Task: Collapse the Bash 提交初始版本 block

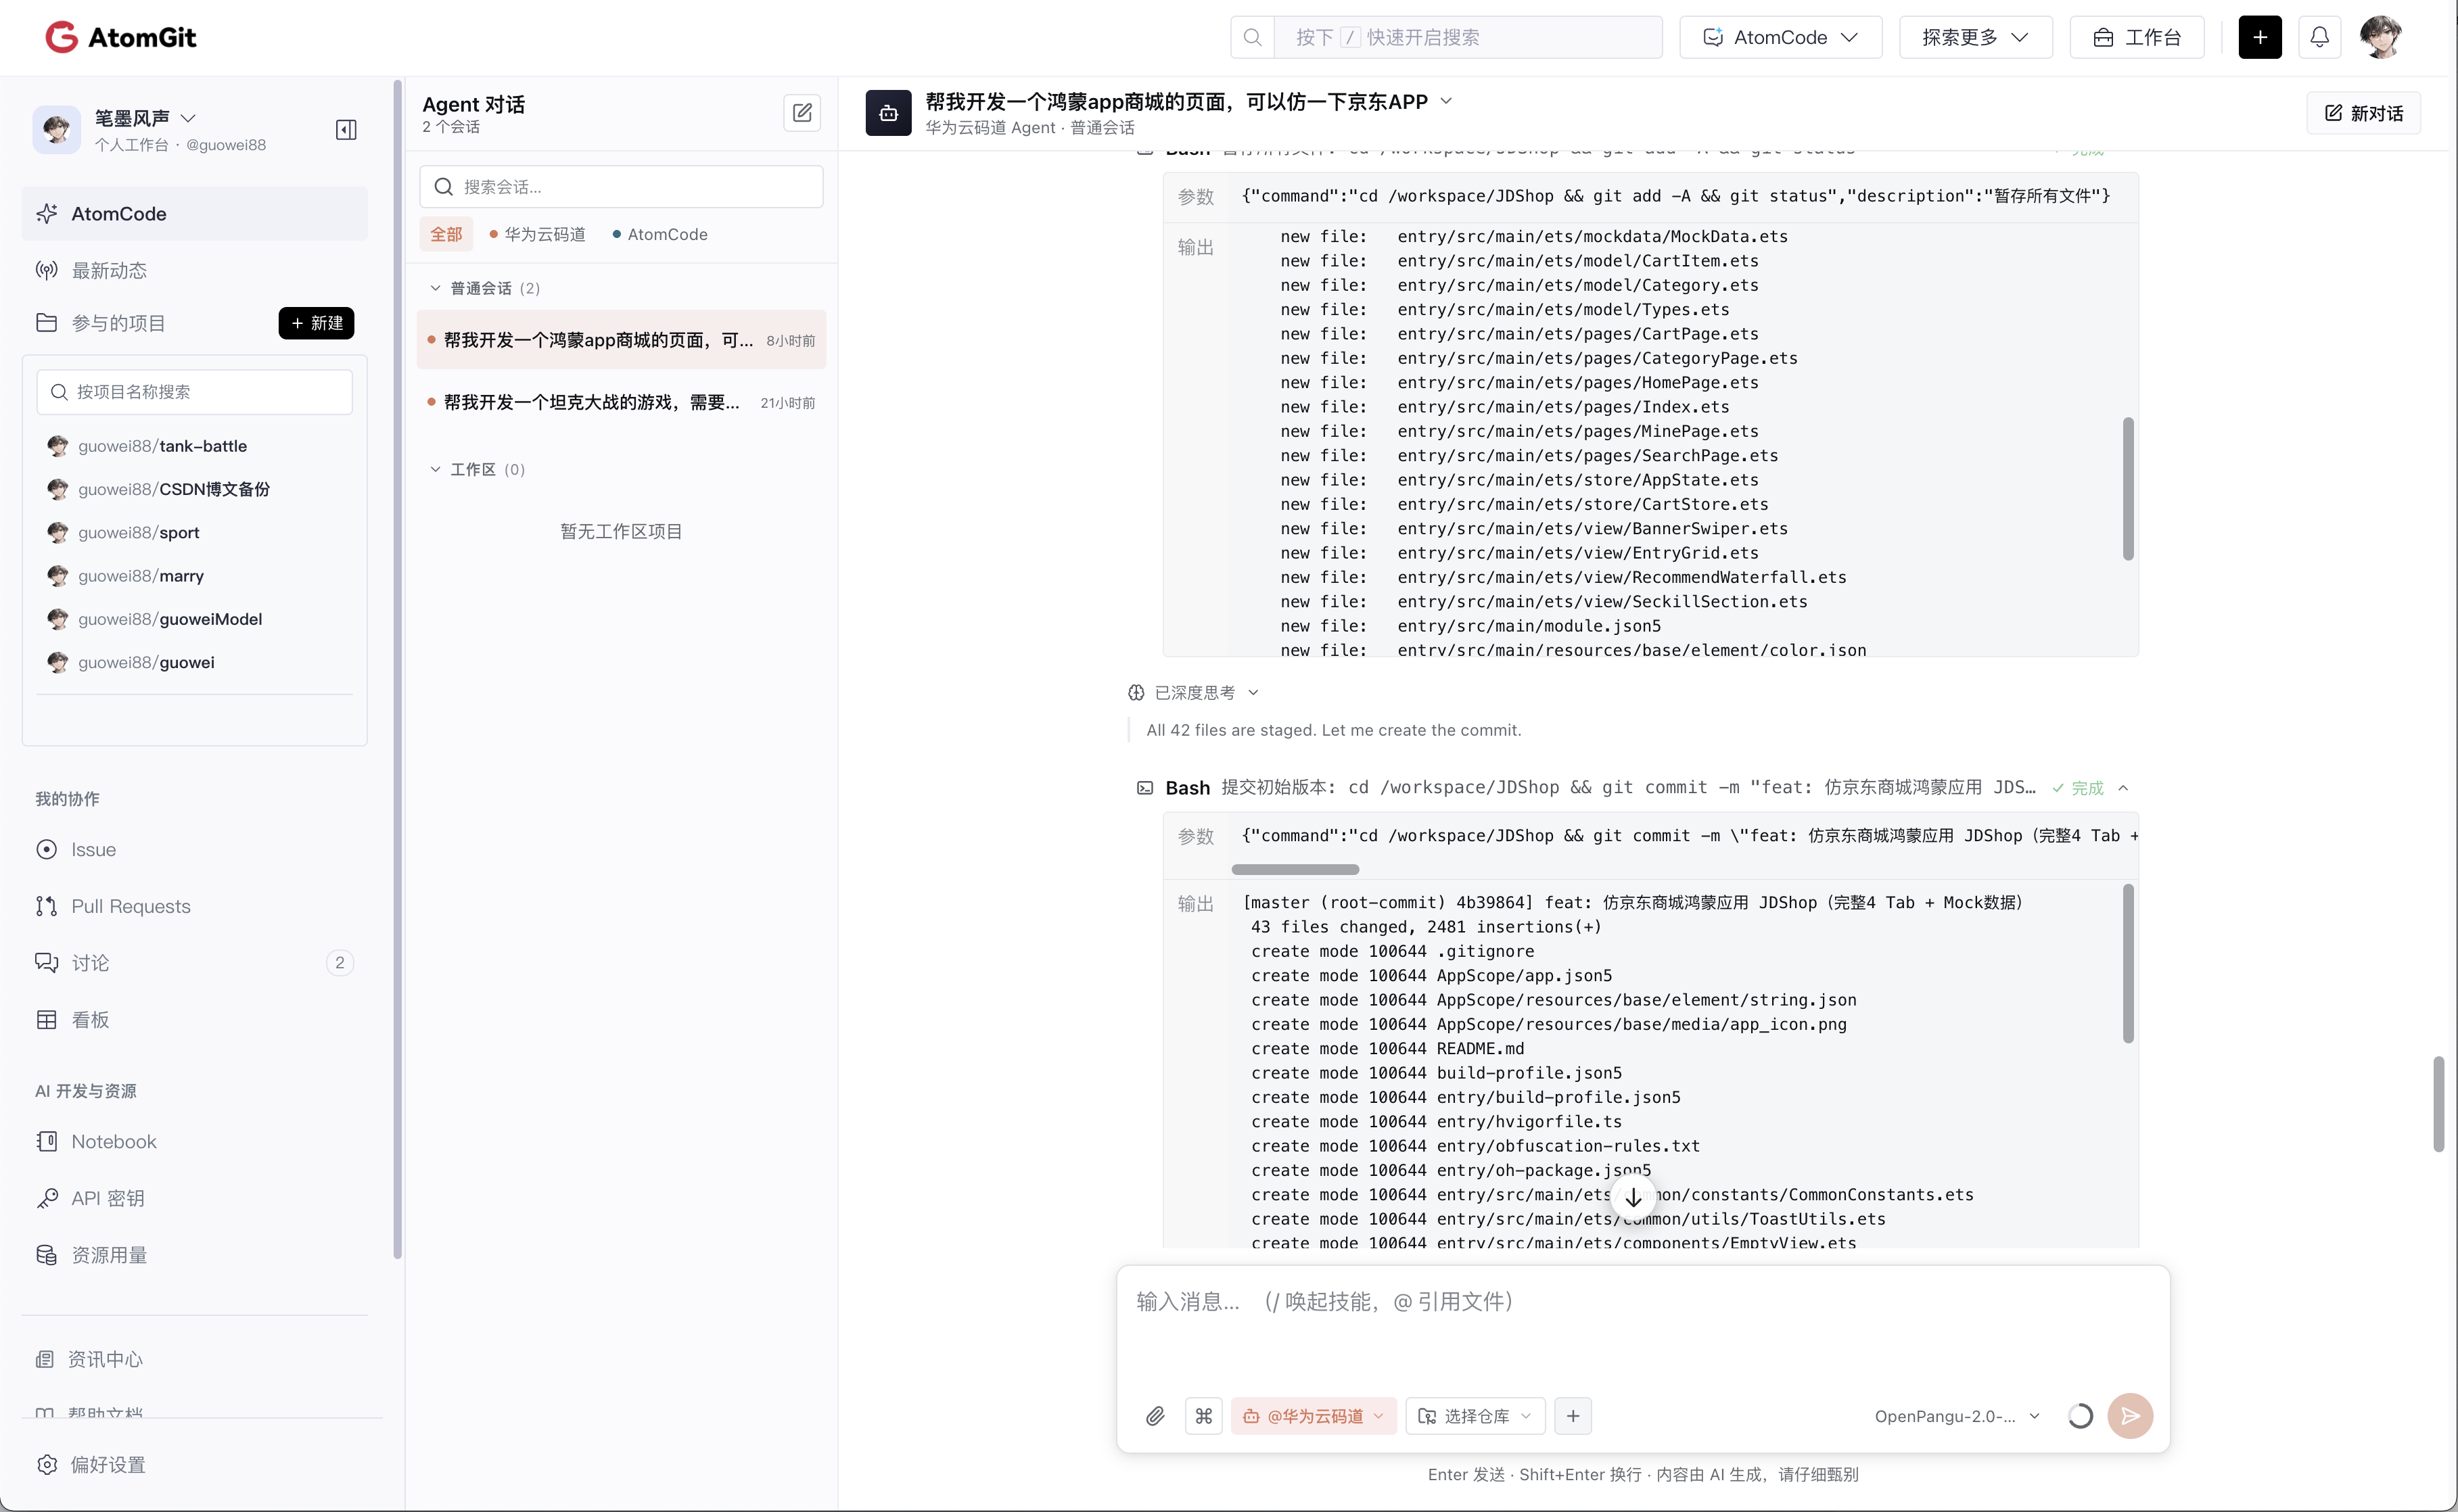Action: [x=2123, y=788]
